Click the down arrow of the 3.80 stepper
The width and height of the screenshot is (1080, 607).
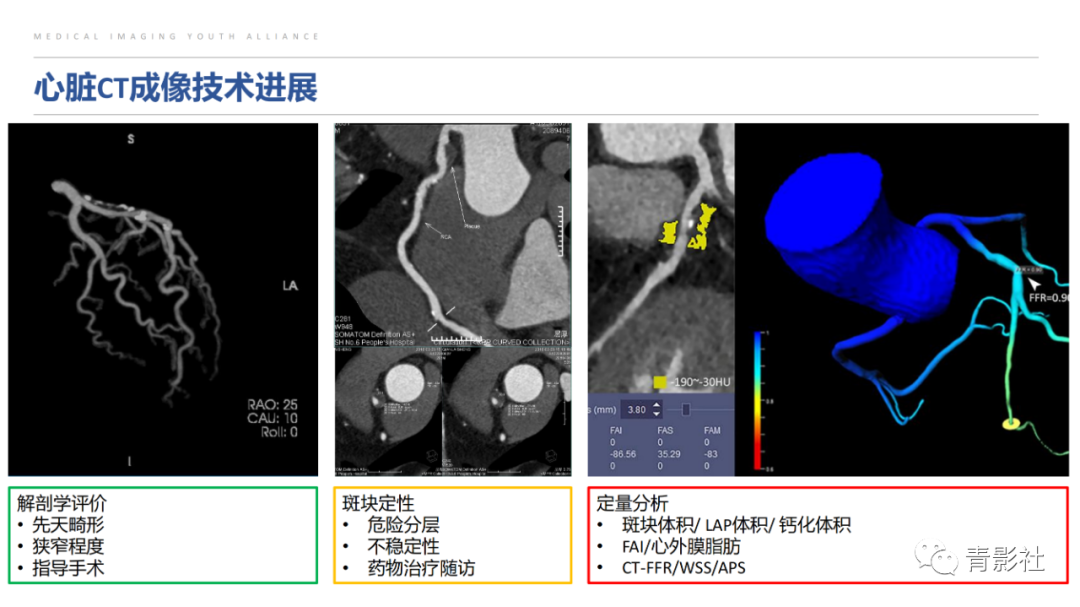656,413
